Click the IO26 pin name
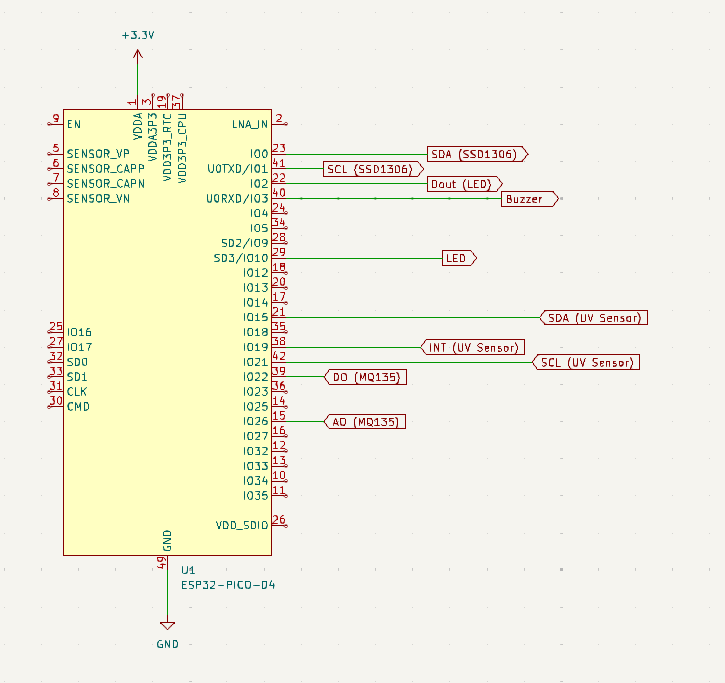Image resolution: width=725 pixels, height=683 pixels. [256, 421]
